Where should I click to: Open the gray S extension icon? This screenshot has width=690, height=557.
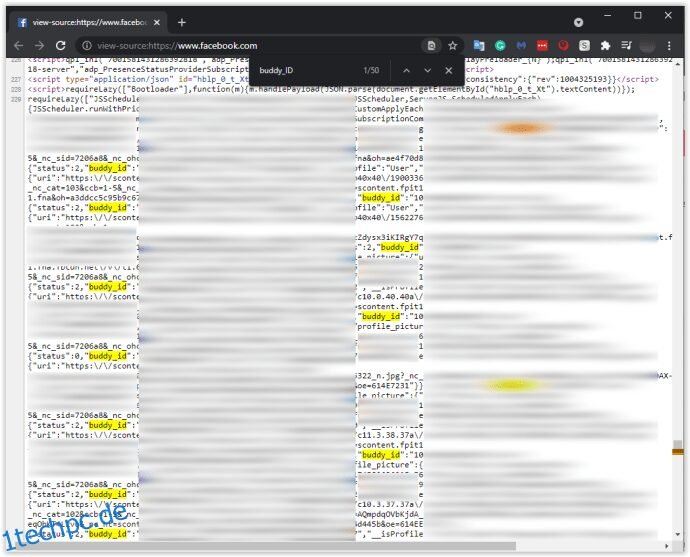tap(584, 45)
